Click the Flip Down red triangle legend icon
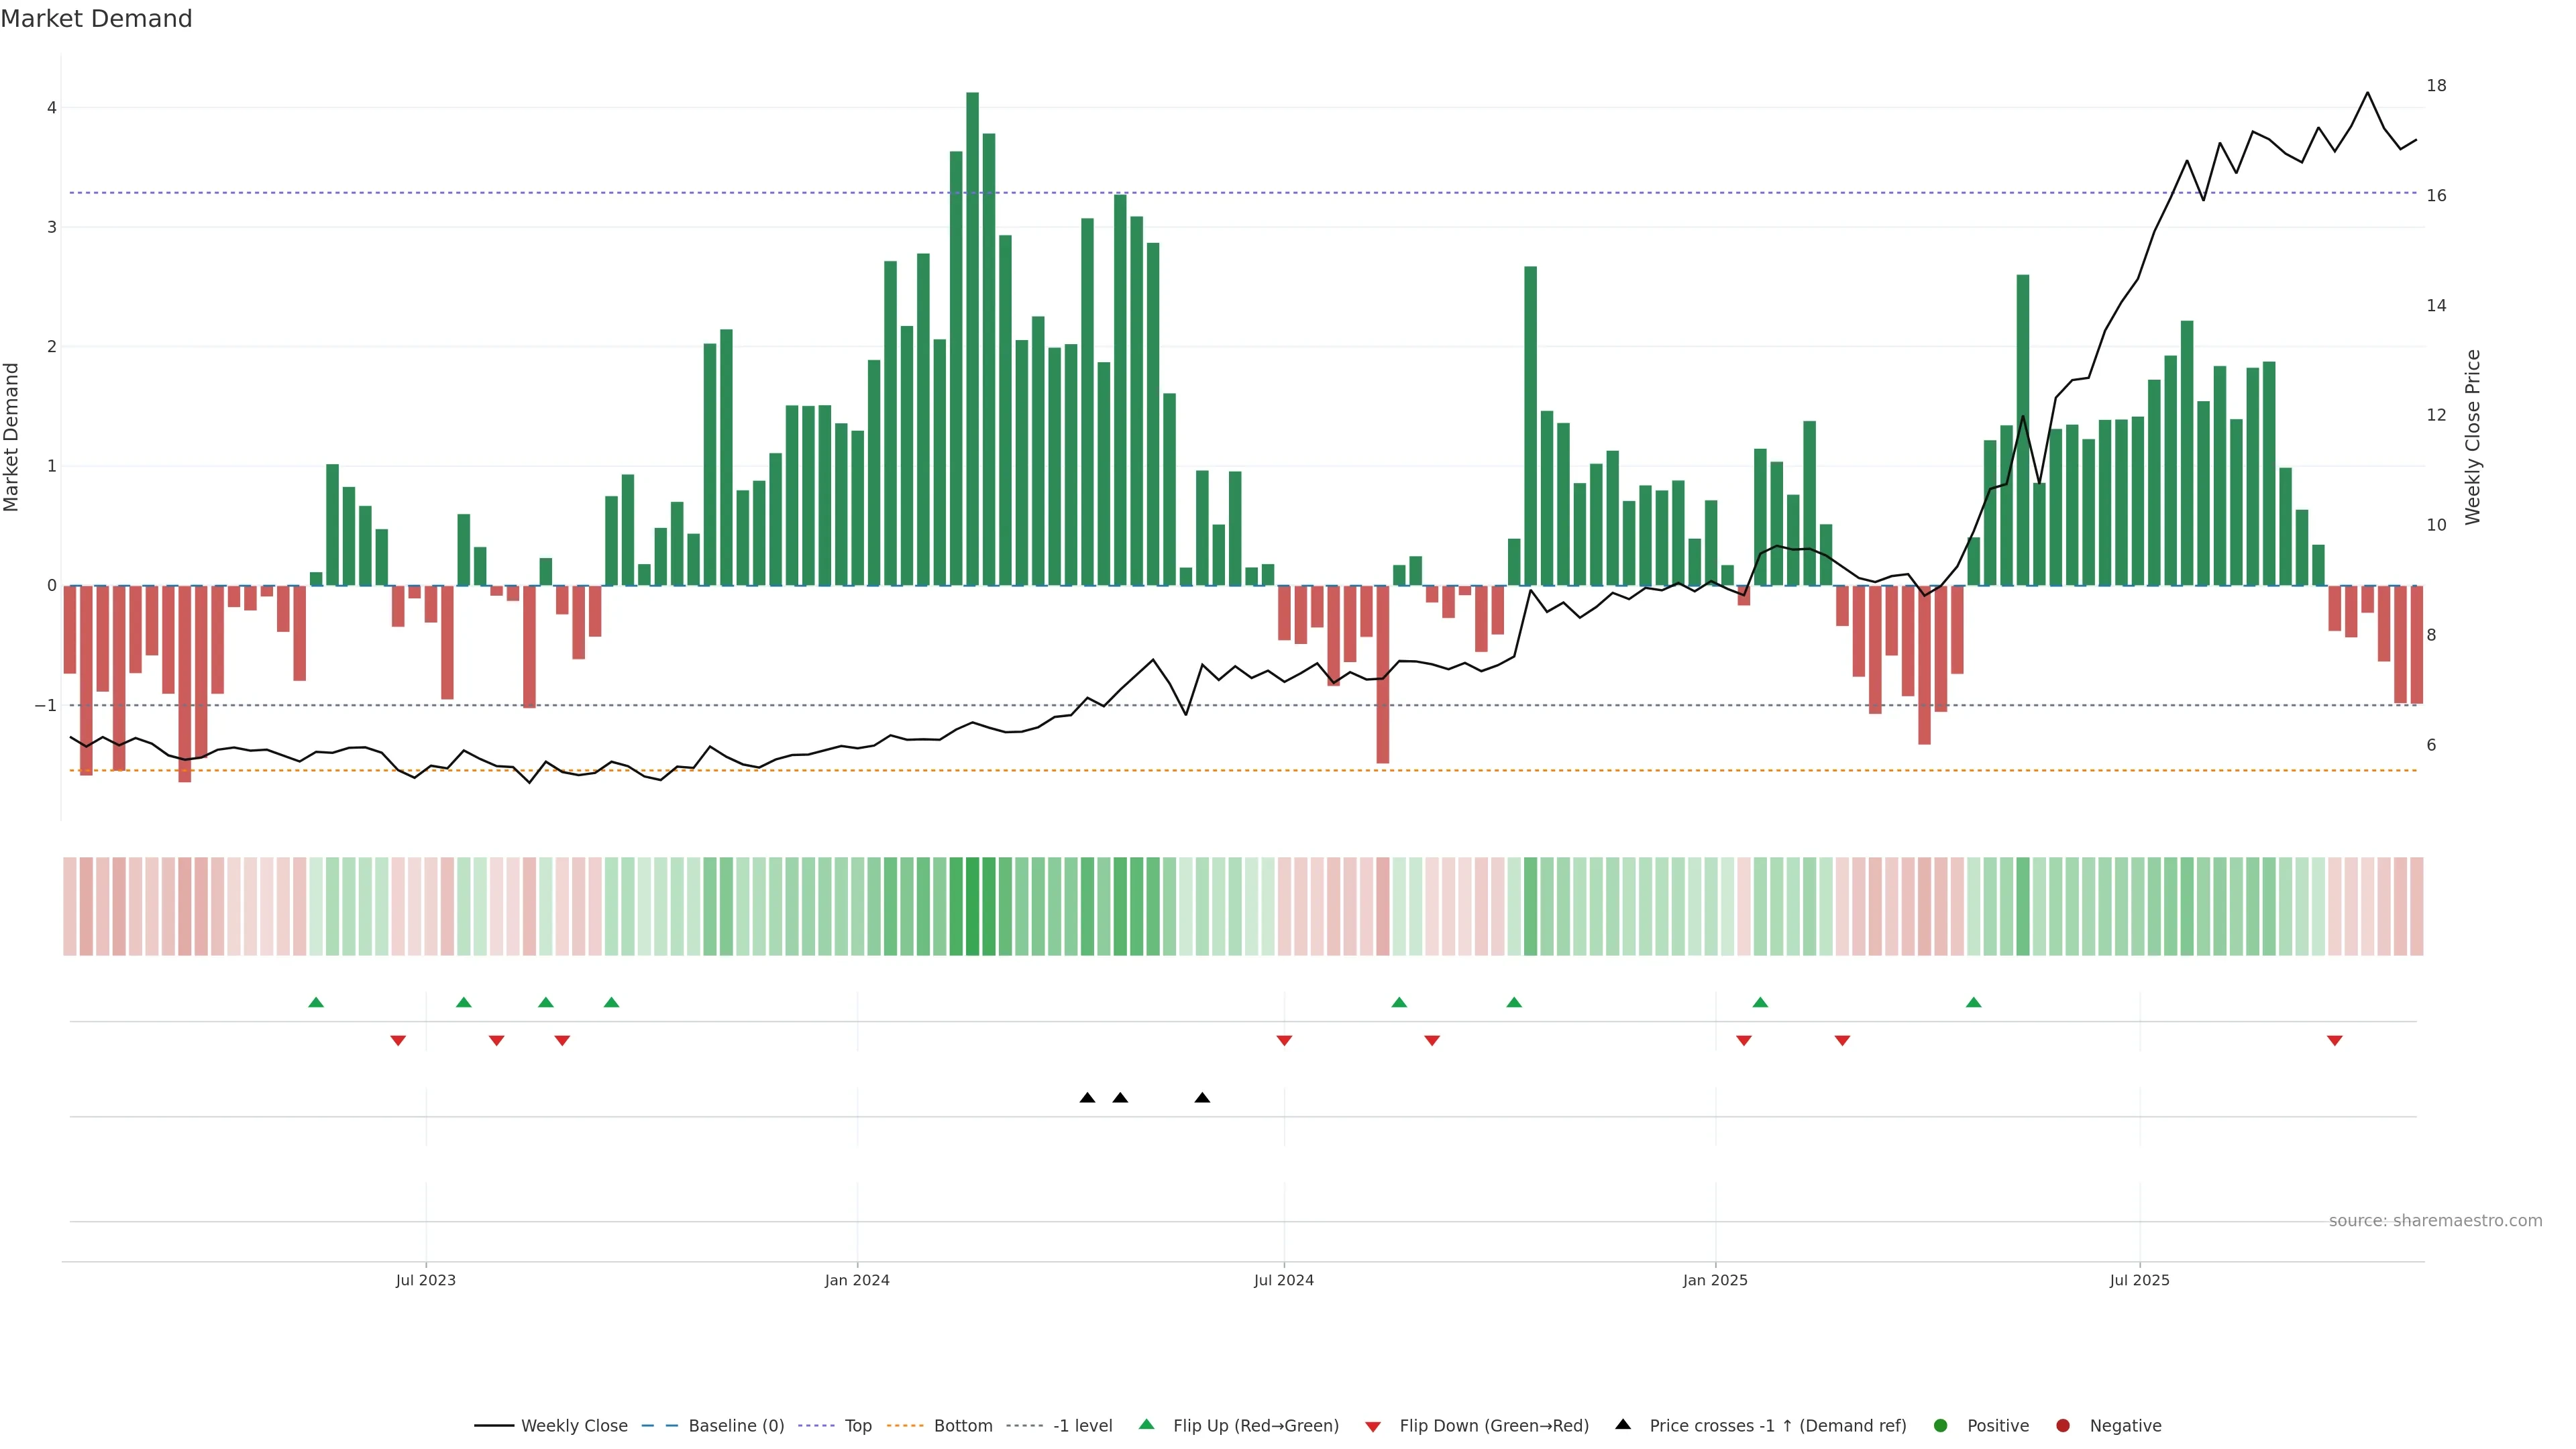The height and width of the screenshot is (1449, 2576). pyautogui.click(x=1373, y=1427)
